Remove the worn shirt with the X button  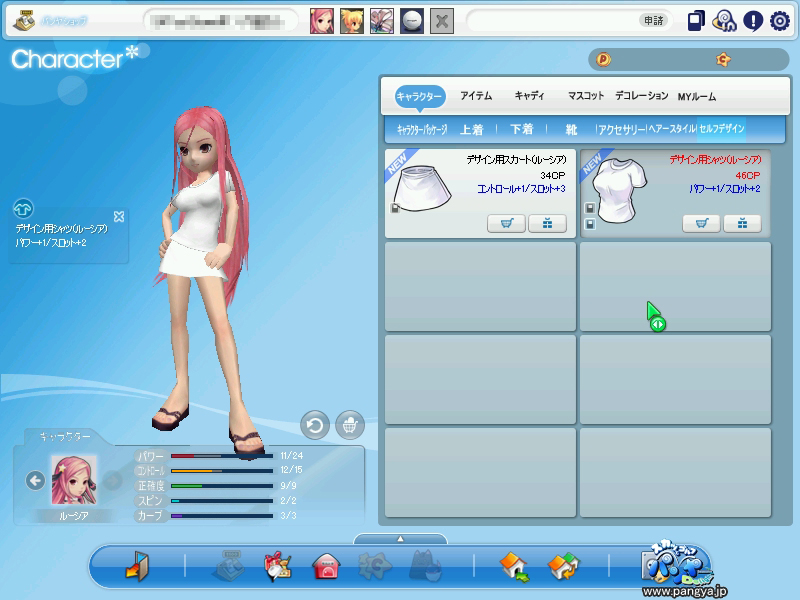119,217
